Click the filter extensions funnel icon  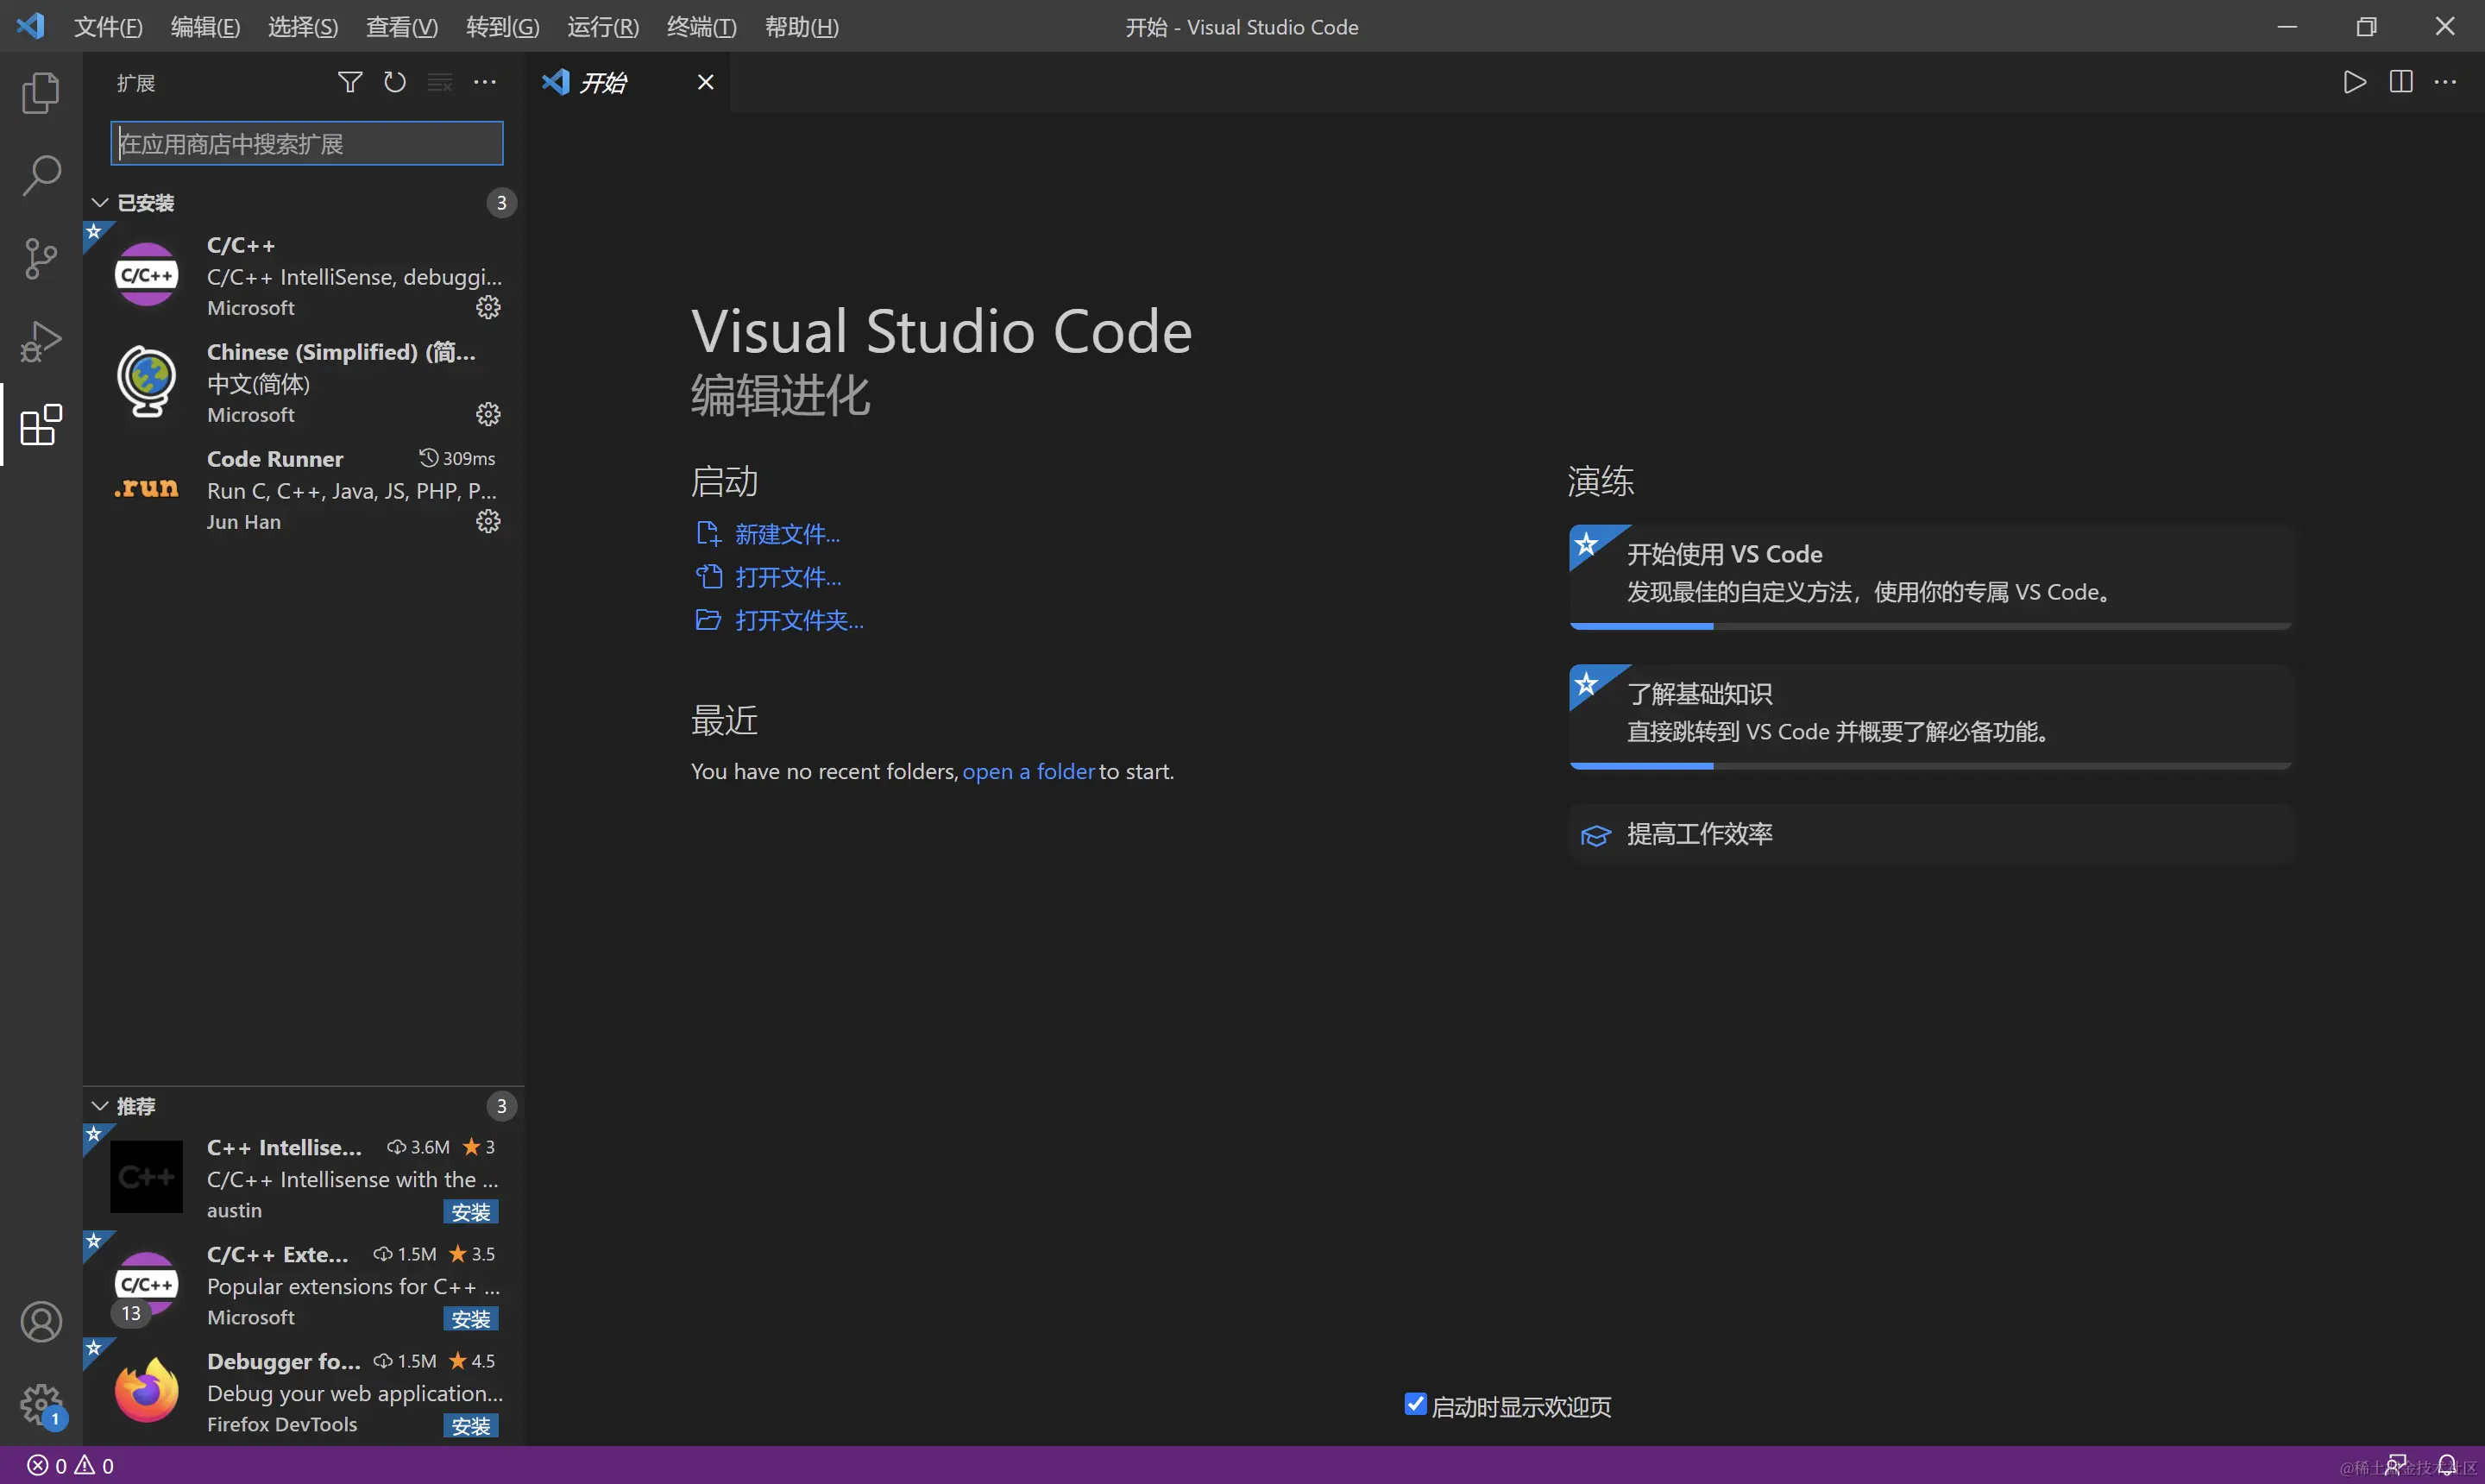pos(349,82)
